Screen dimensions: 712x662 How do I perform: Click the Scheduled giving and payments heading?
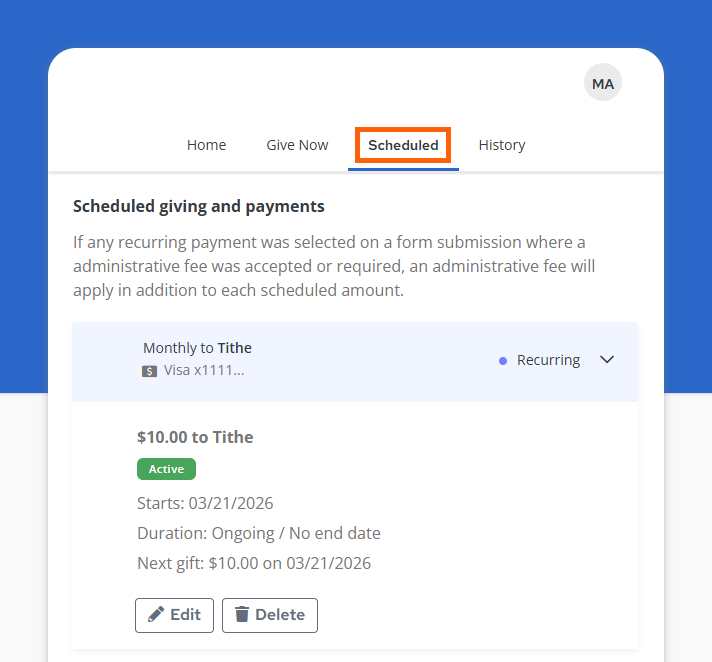(199, 207)
